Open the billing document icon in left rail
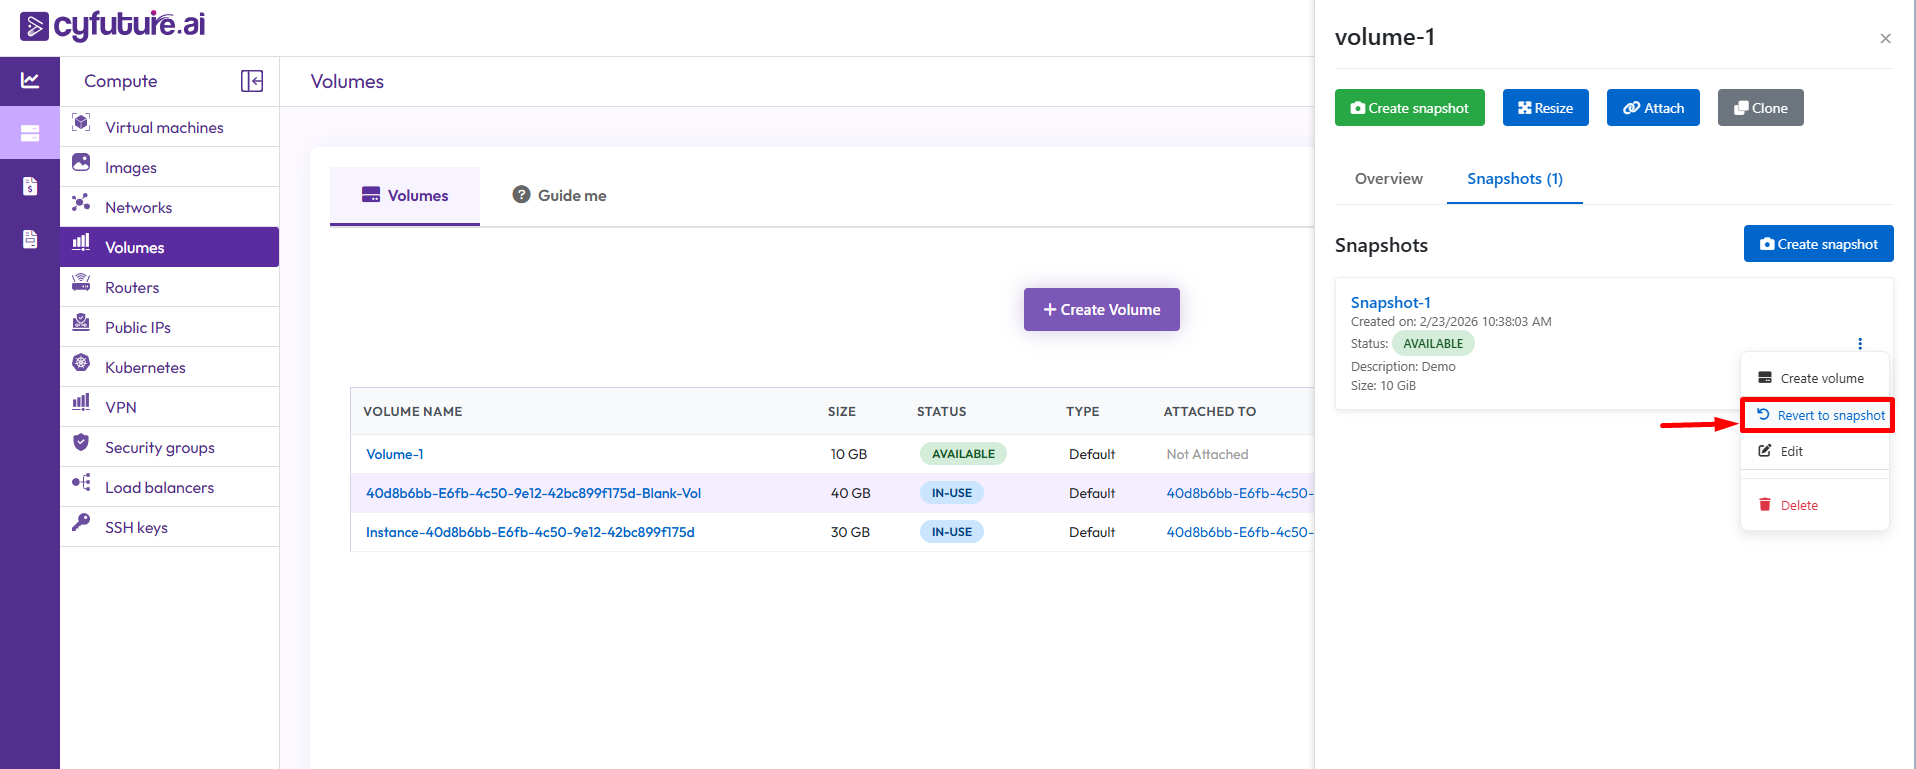This screenshot has height=769, width=1916. 30,186
